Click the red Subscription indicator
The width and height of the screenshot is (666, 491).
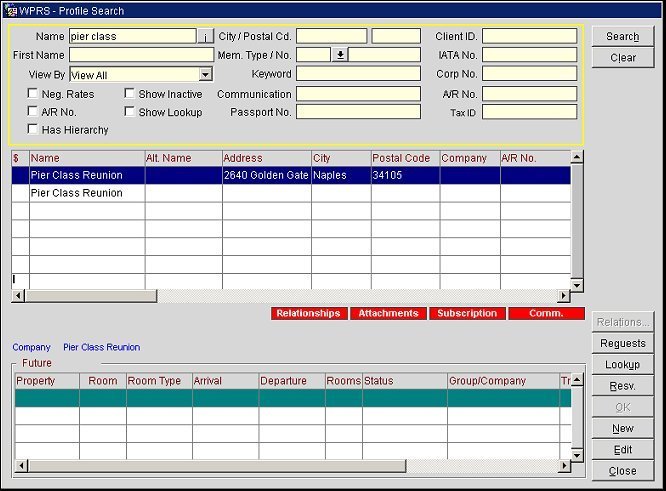tap(467, 314)
